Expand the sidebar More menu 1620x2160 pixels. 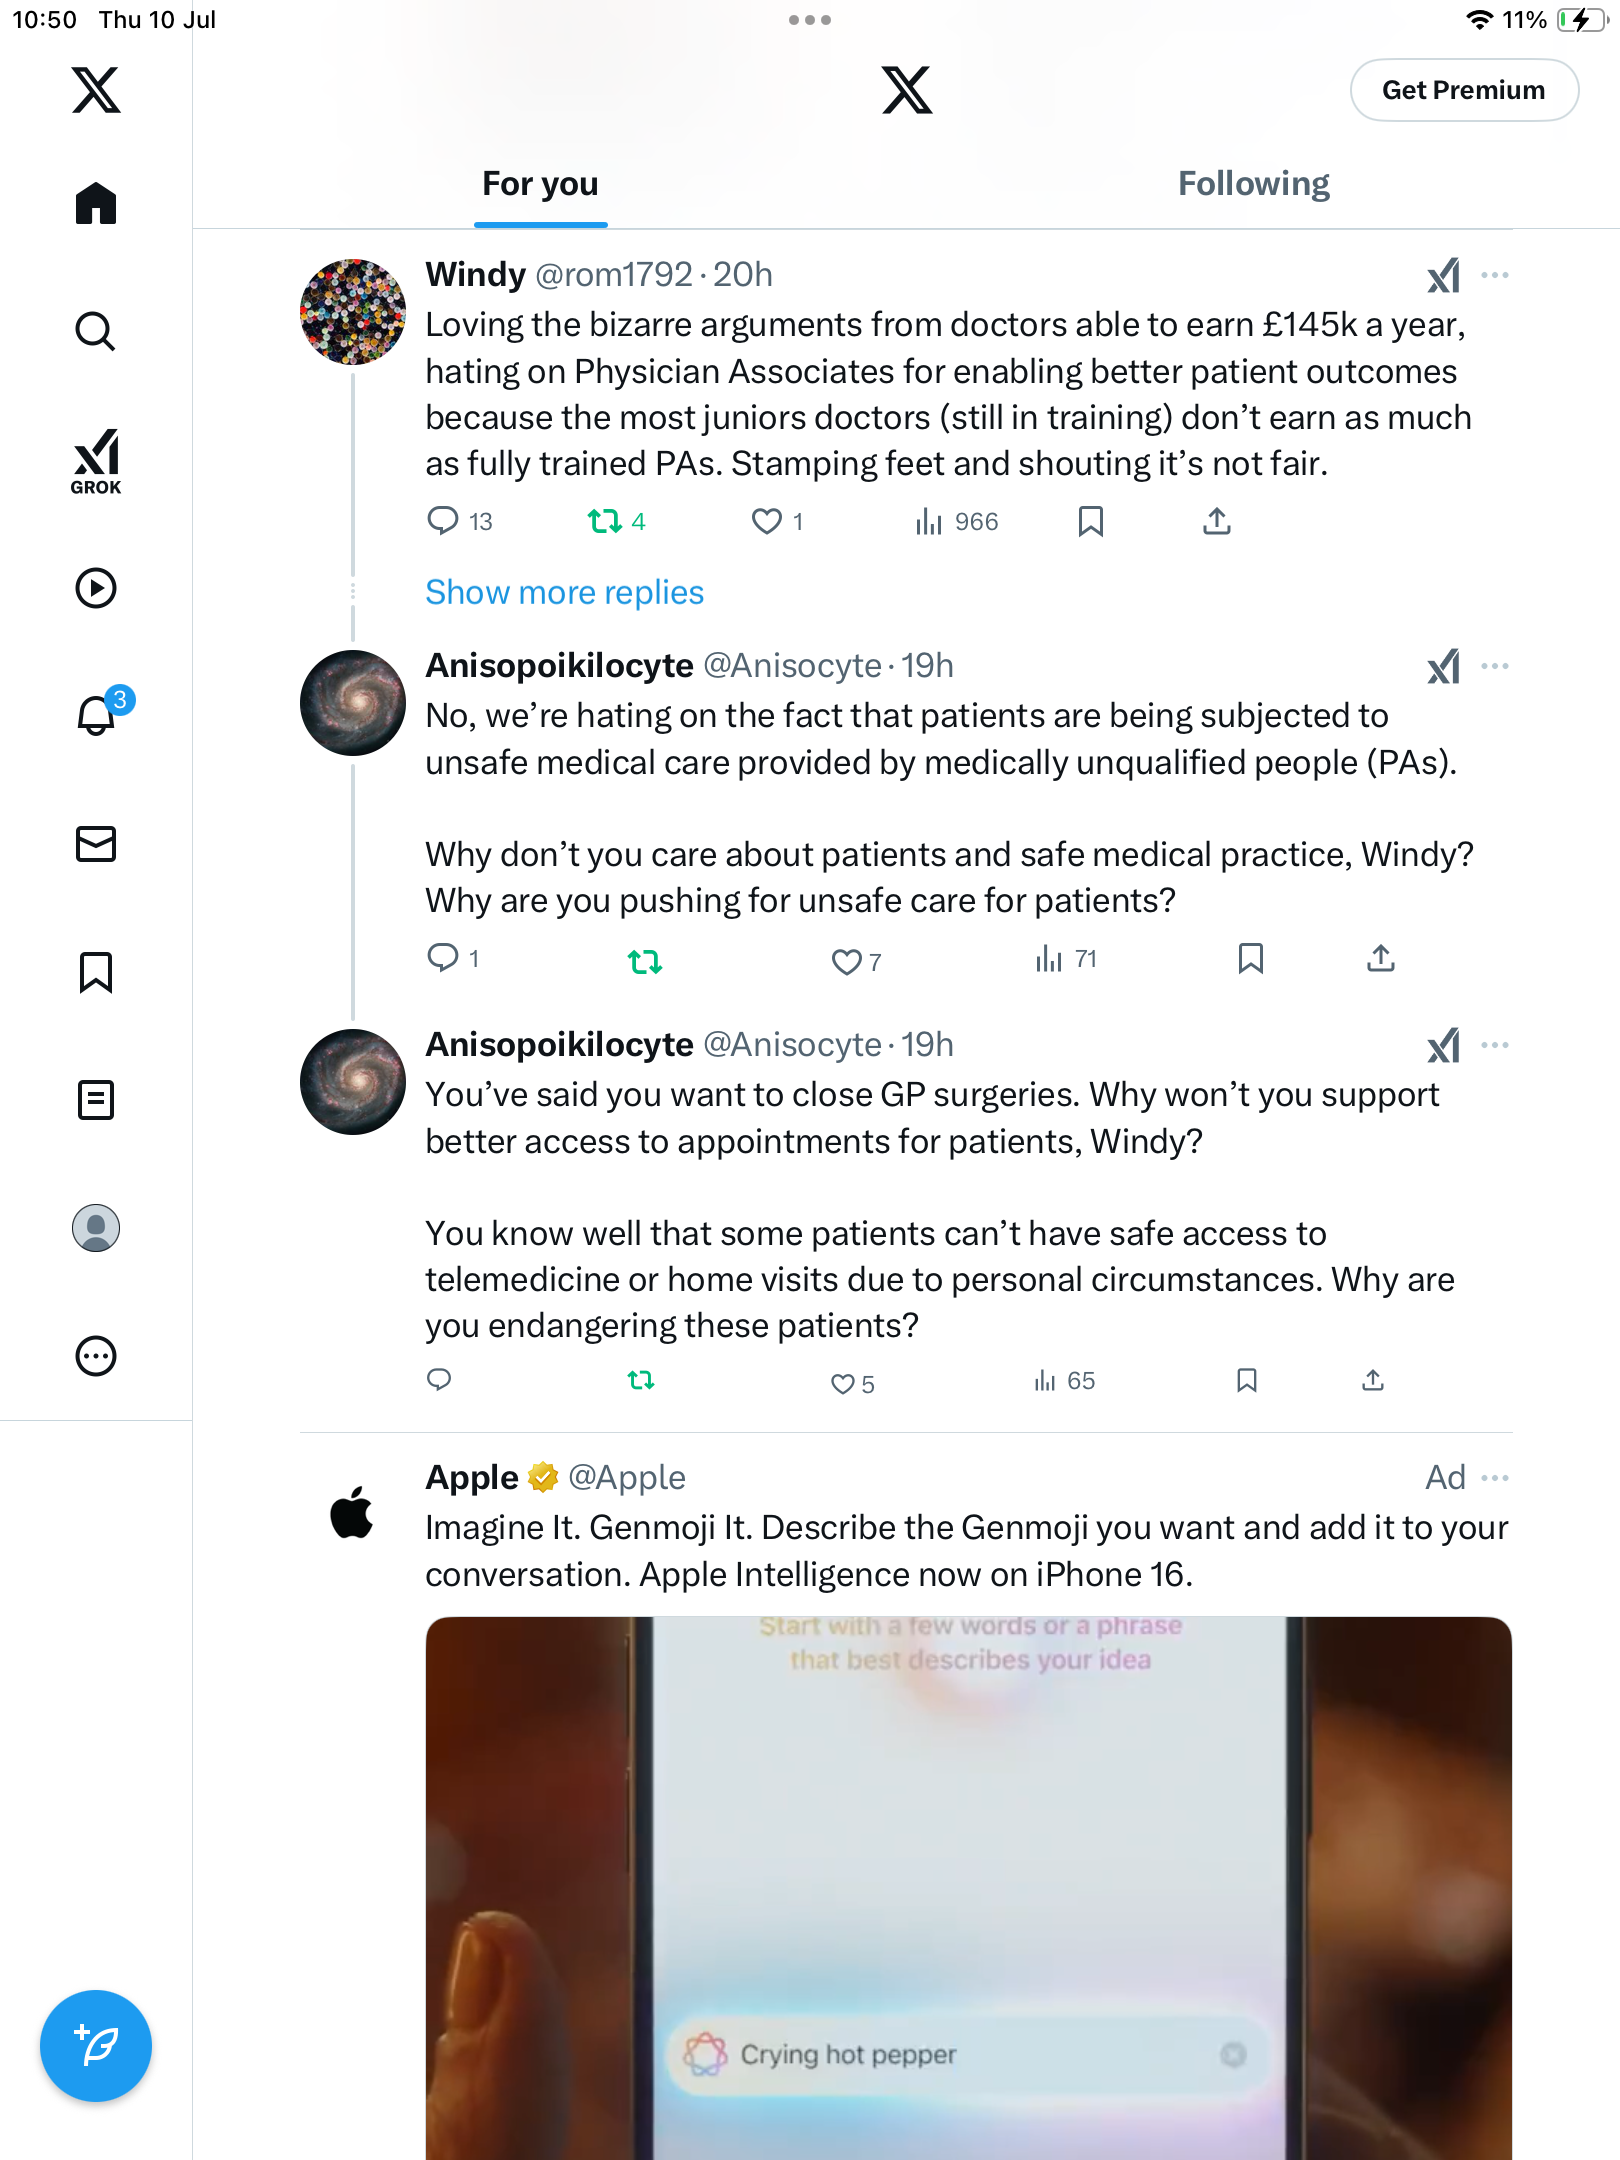pos(96,1356)
